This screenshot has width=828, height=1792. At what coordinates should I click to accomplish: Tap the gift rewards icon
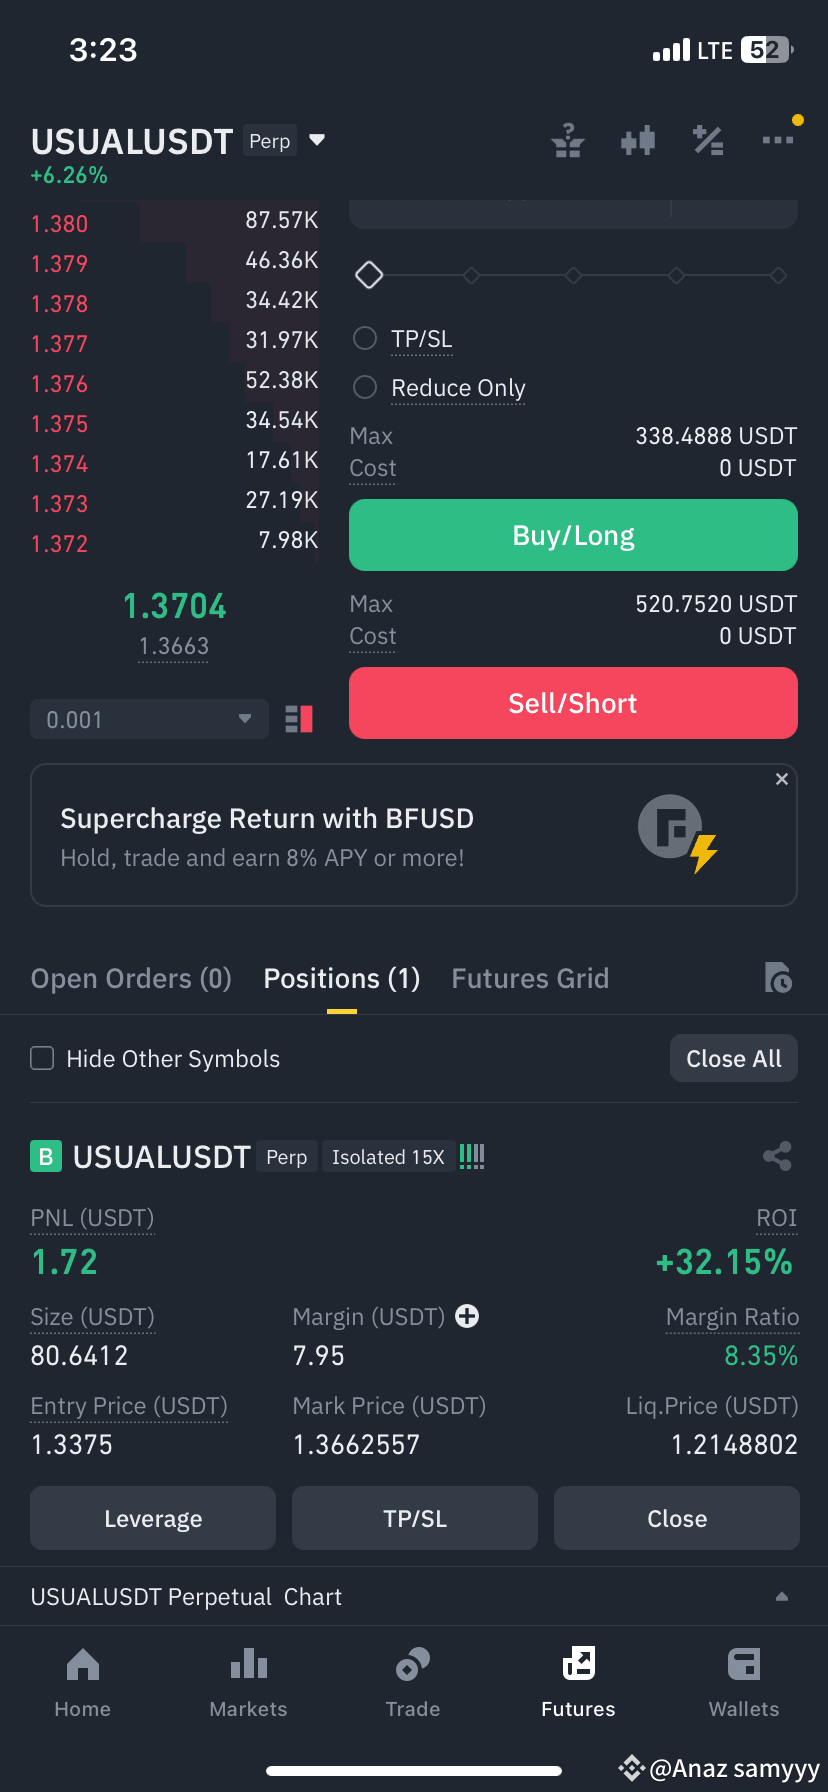tap(568, 141)
